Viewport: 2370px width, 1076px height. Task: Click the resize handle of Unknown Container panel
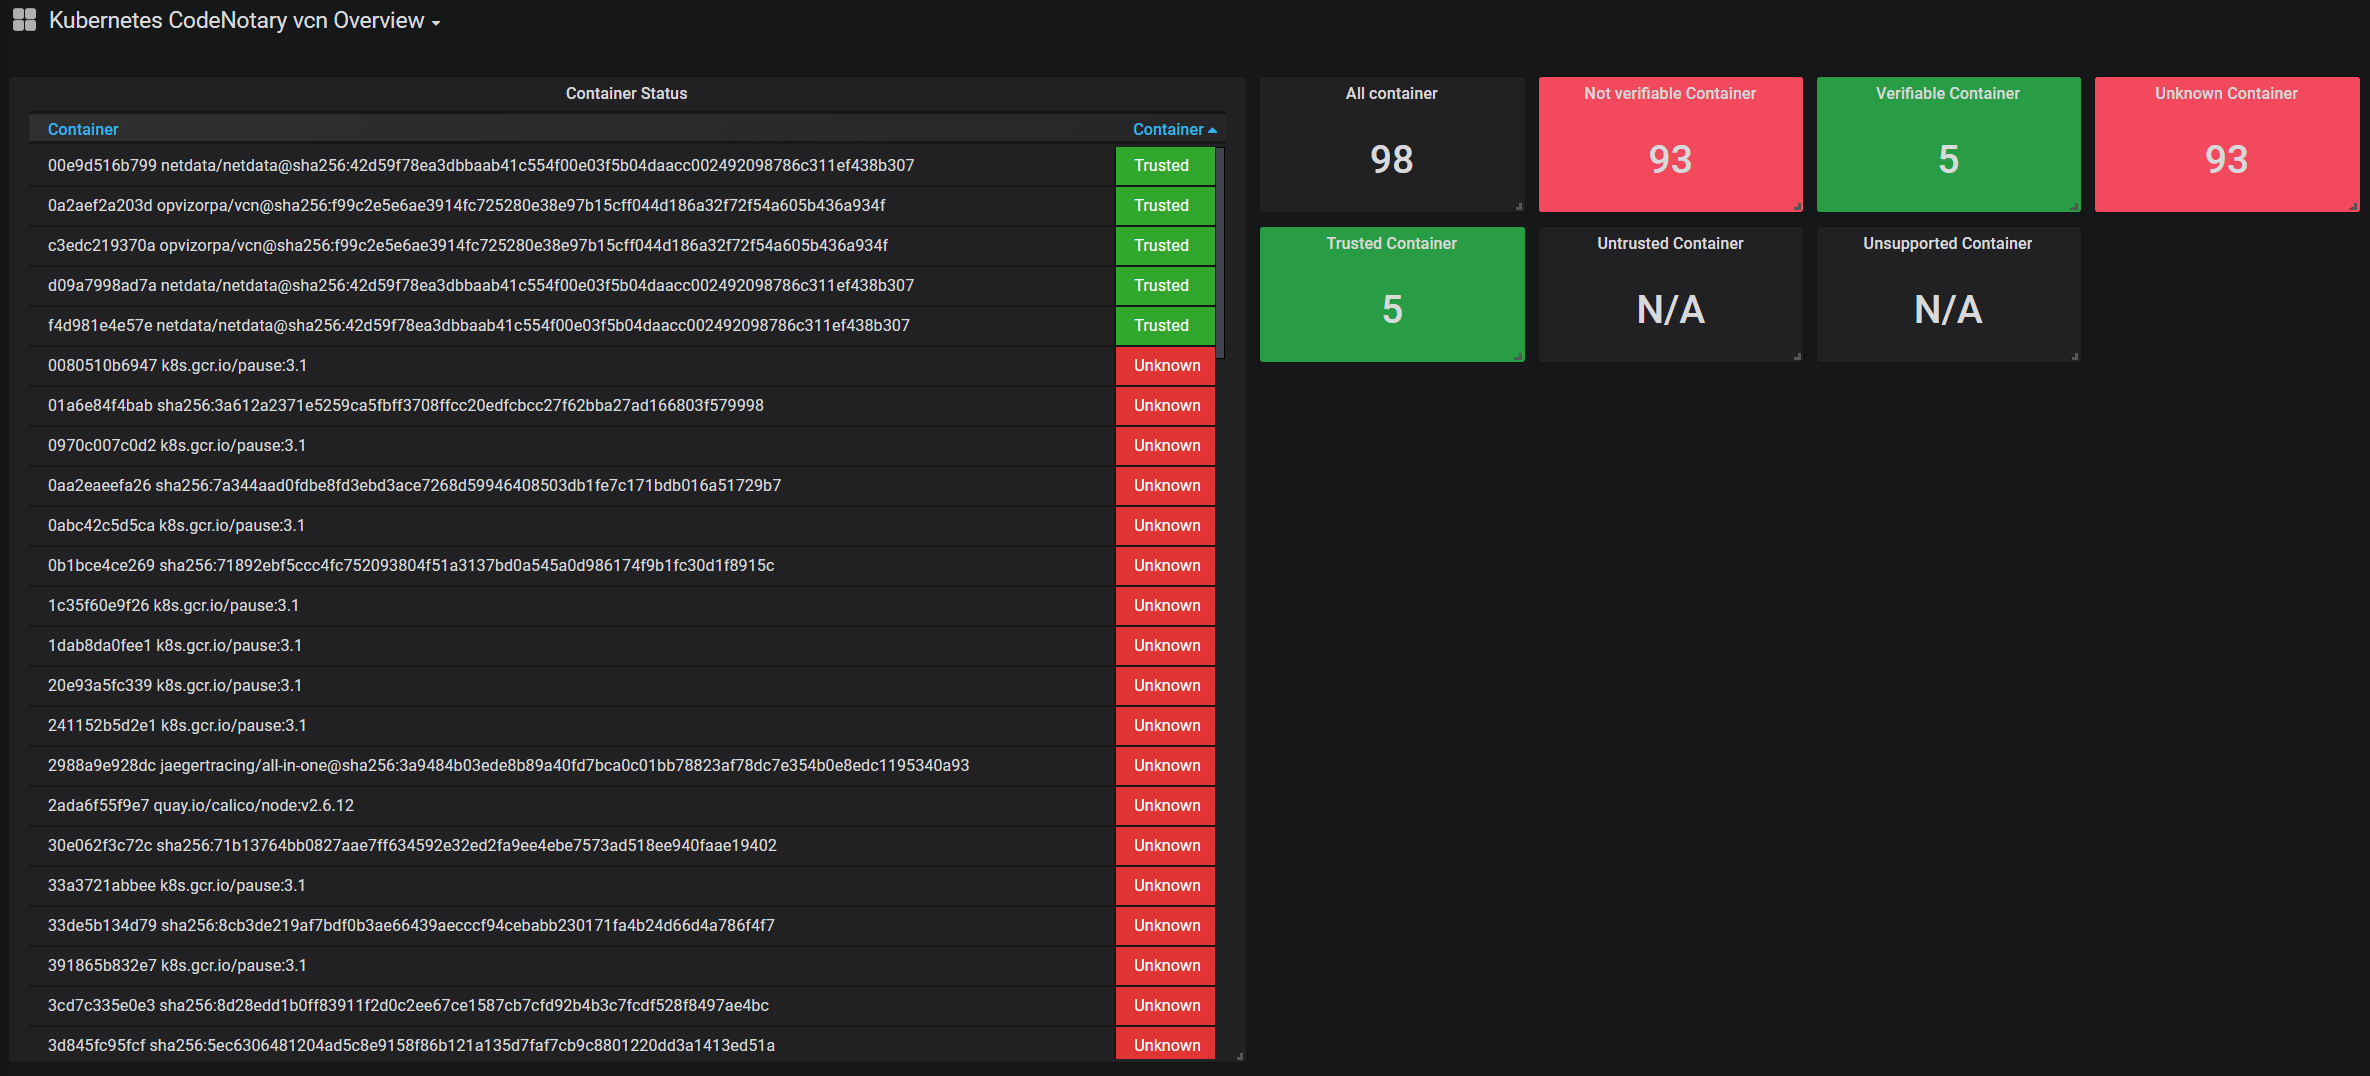pos(2353,207)
